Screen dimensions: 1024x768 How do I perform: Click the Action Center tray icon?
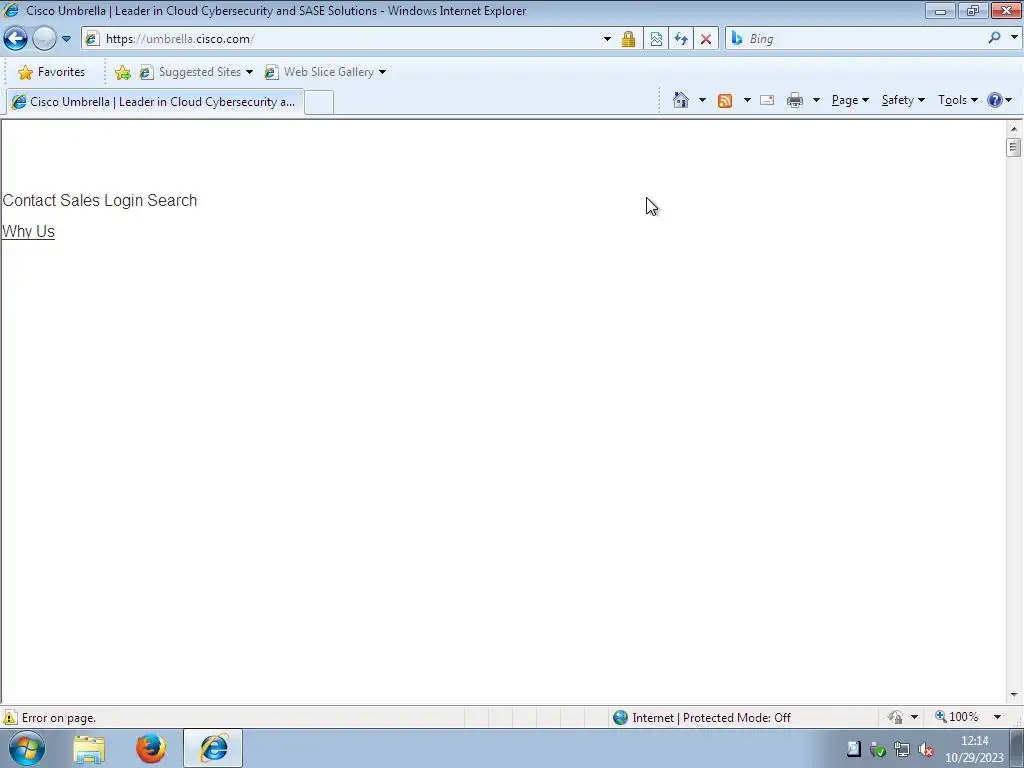coord(854,750)
